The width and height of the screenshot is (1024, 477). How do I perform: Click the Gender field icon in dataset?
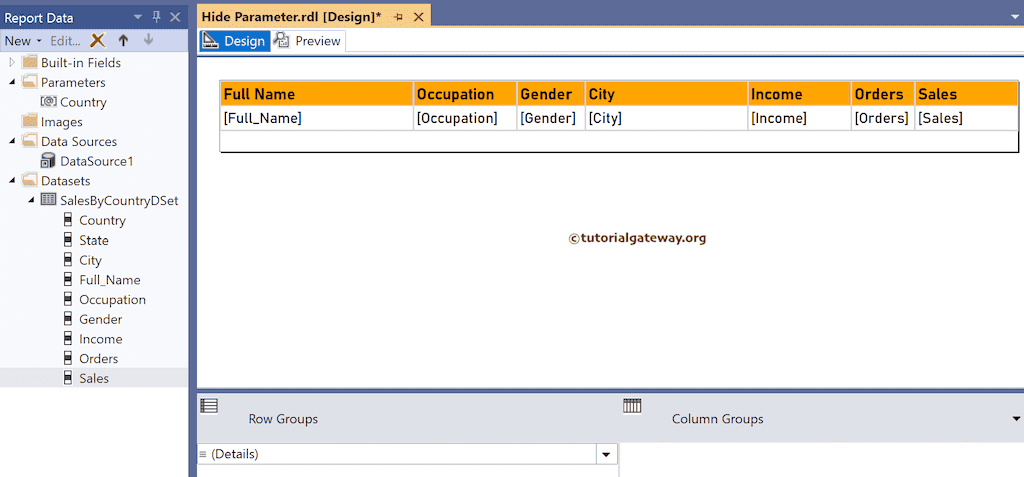[67, 319]
